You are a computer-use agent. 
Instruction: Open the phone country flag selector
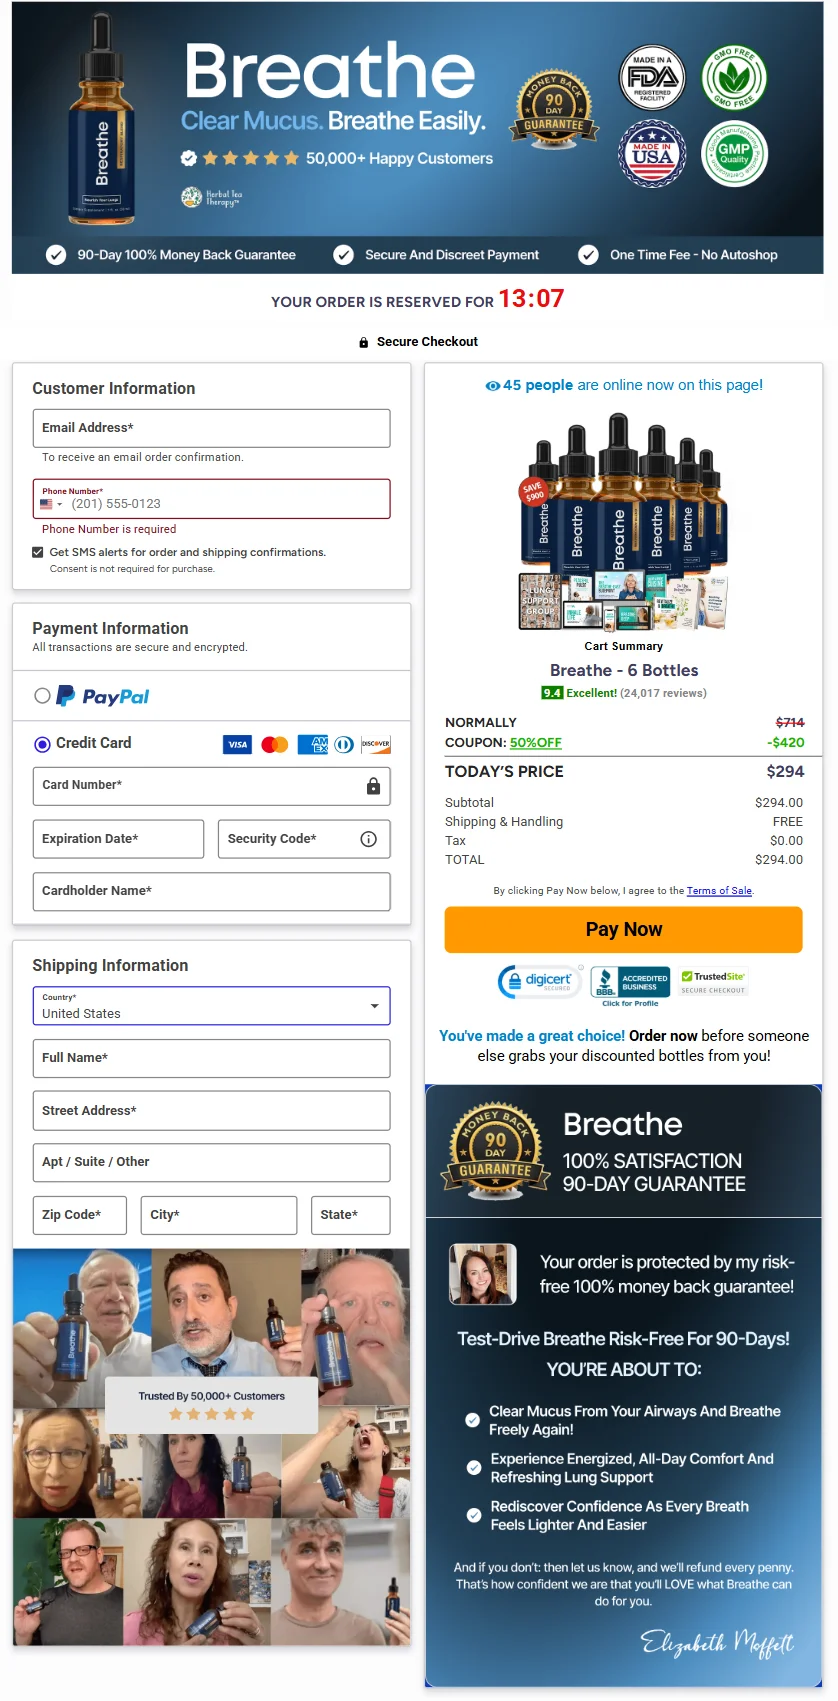click(51, 504)
